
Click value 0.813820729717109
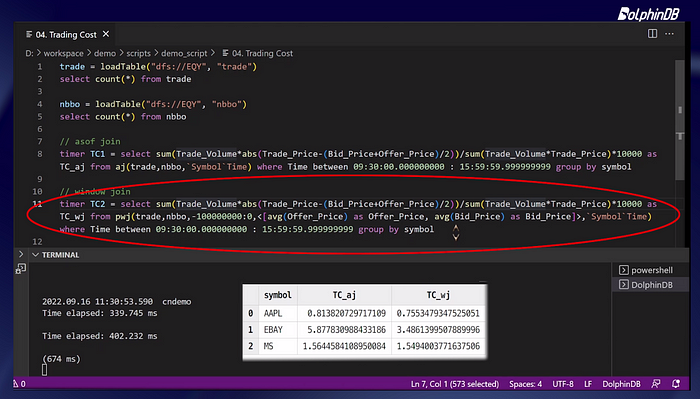point(346,313)
